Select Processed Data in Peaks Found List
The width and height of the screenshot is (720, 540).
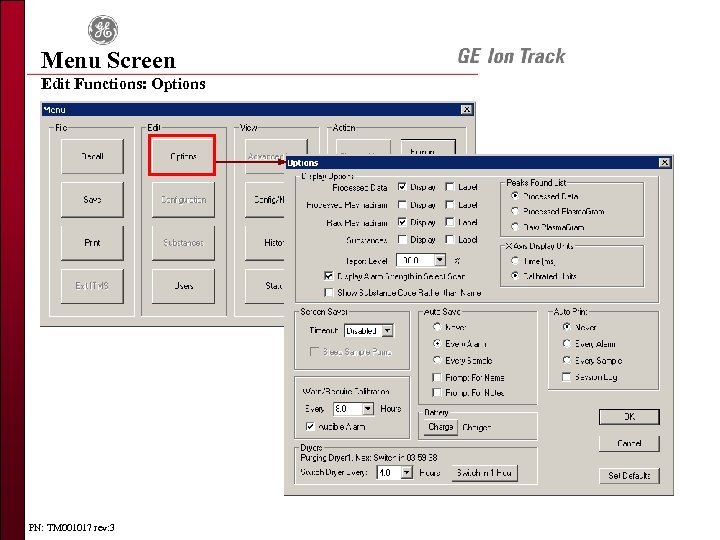coord(515,196)
